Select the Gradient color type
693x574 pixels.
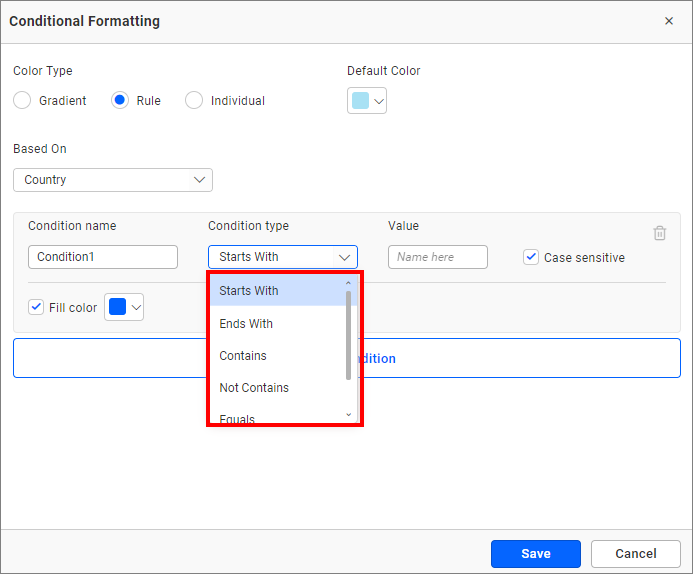point(22,101)
